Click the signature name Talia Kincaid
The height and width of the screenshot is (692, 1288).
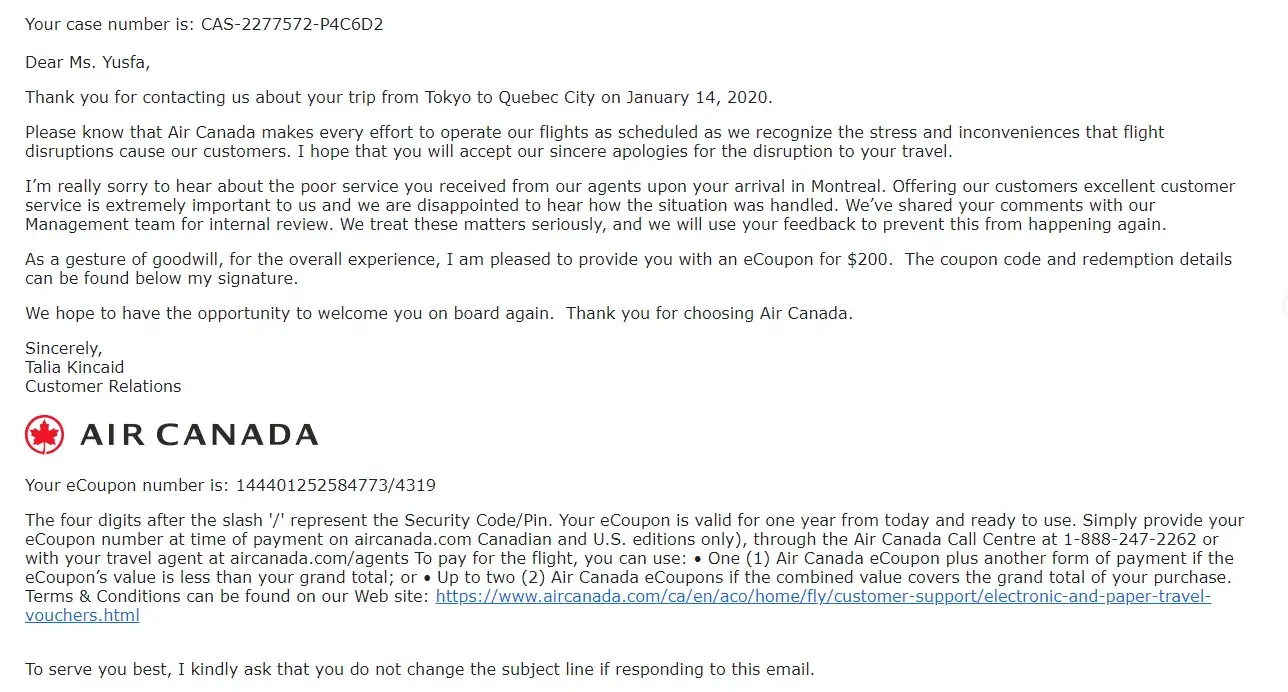(x=75, y=367)
